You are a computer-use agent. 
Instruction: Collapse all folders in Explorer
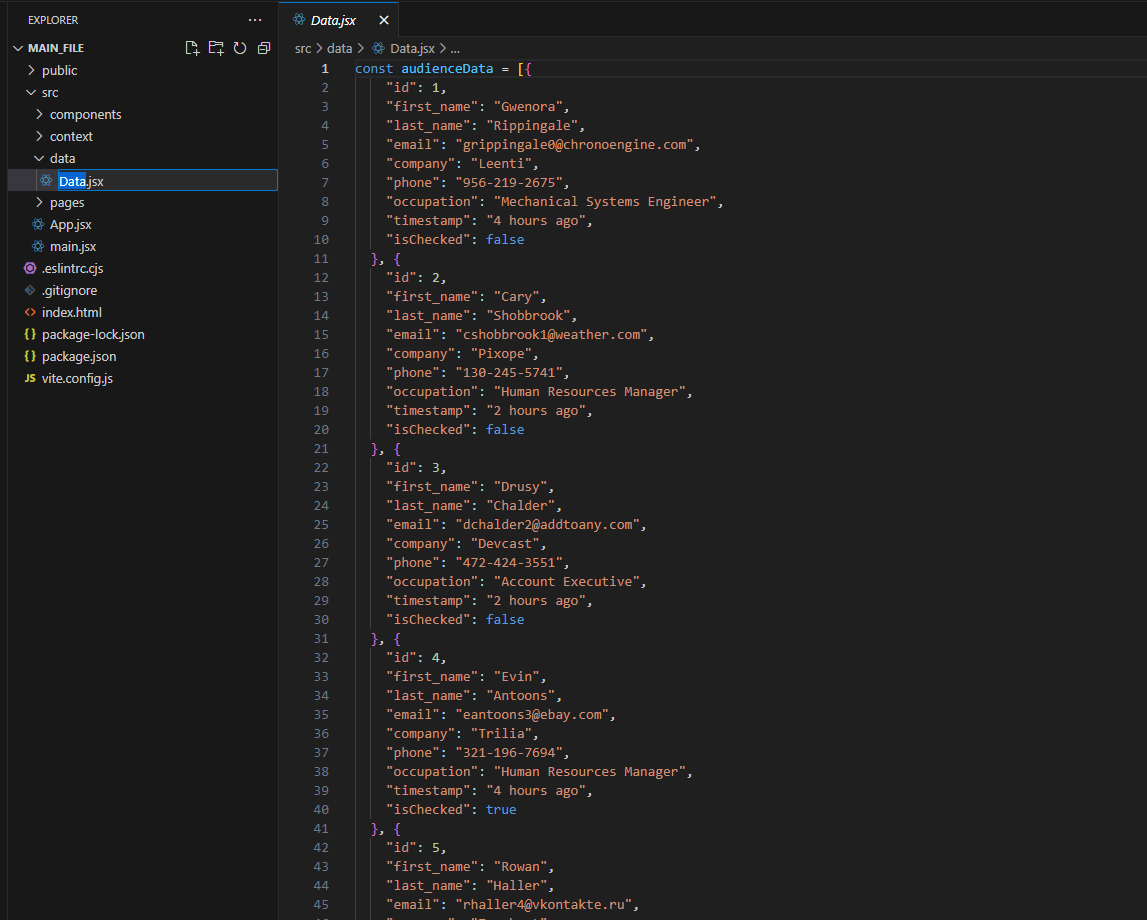pos(264,48)
